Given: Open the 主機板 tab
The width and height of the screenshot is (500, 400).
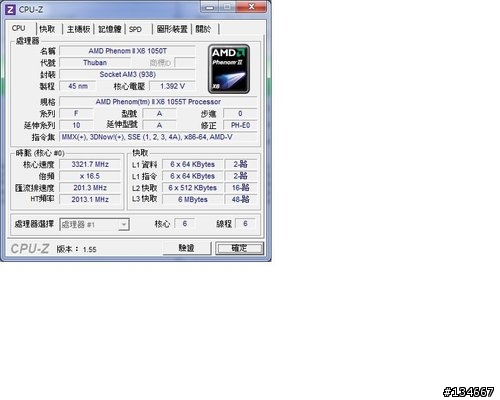Looking at the screenshot, I should [x=78, y=29].
